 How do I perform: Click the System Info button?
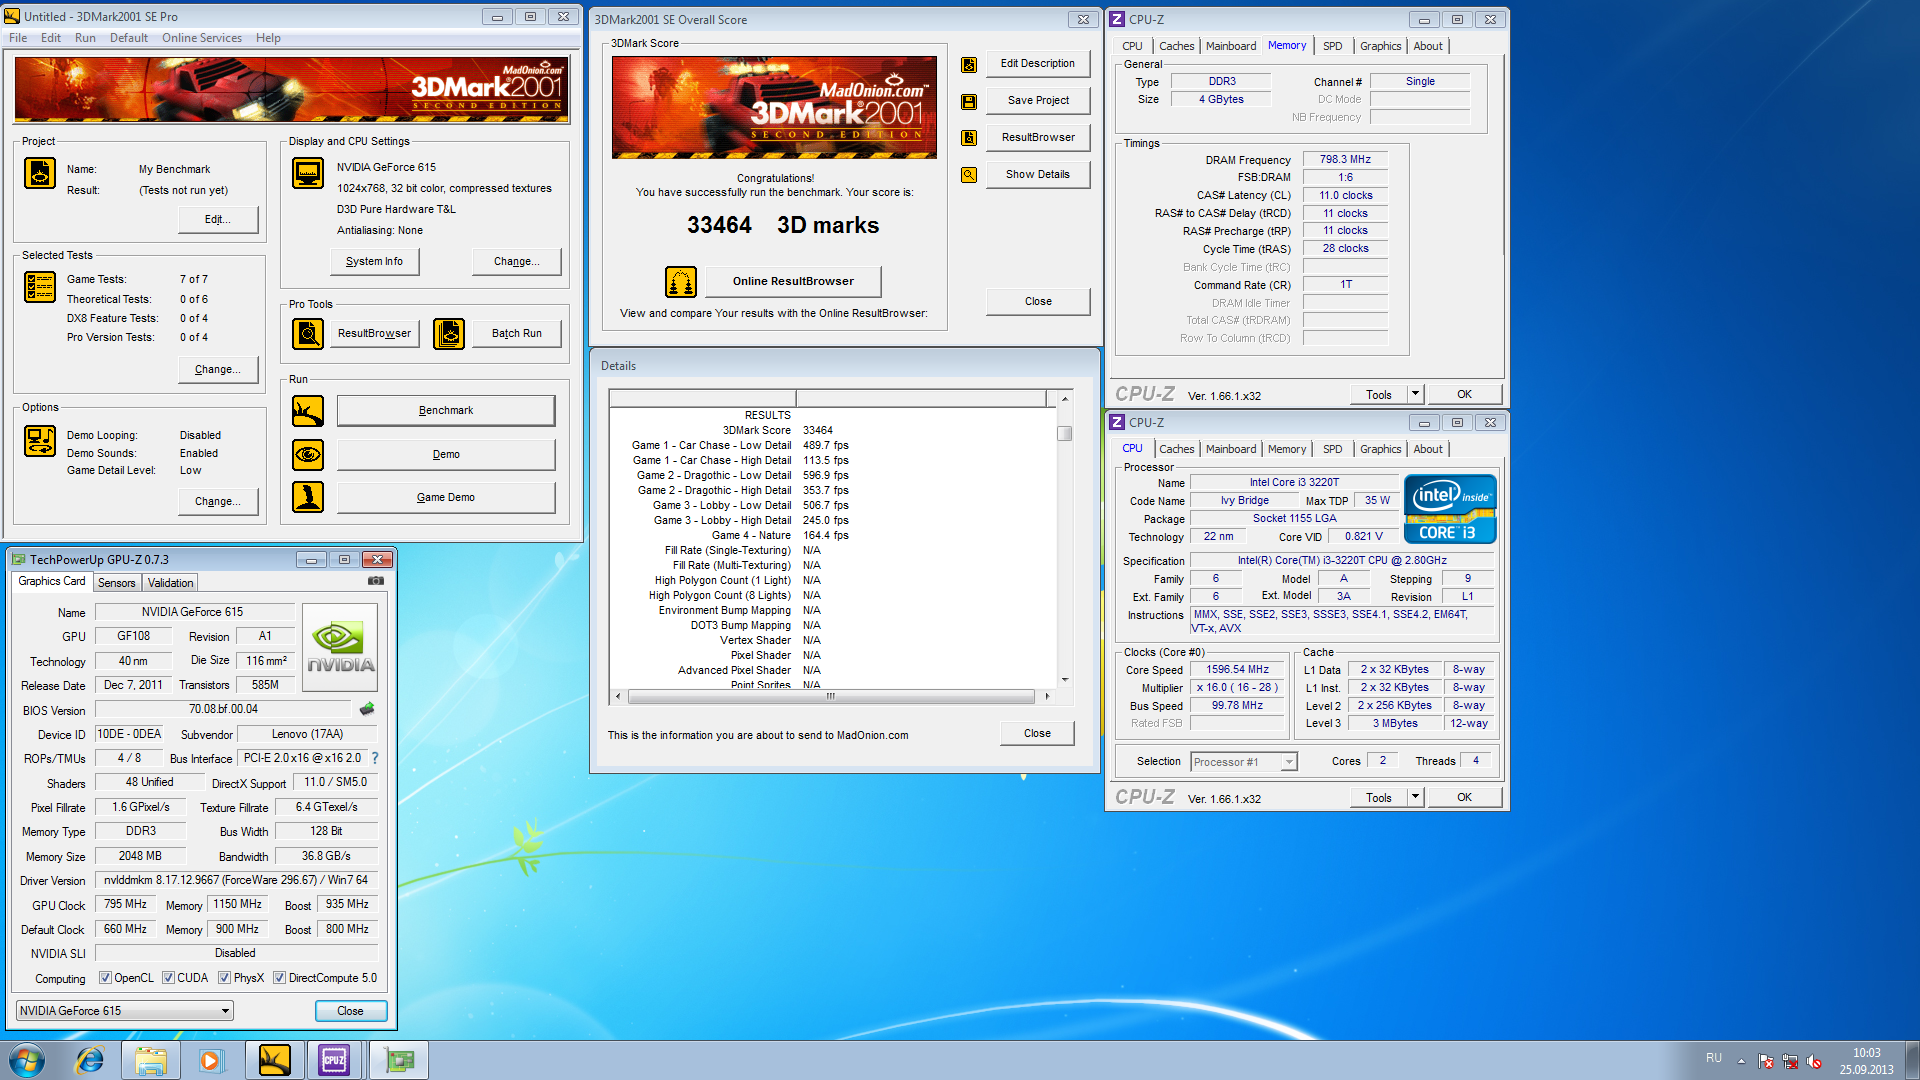point(374,262)
